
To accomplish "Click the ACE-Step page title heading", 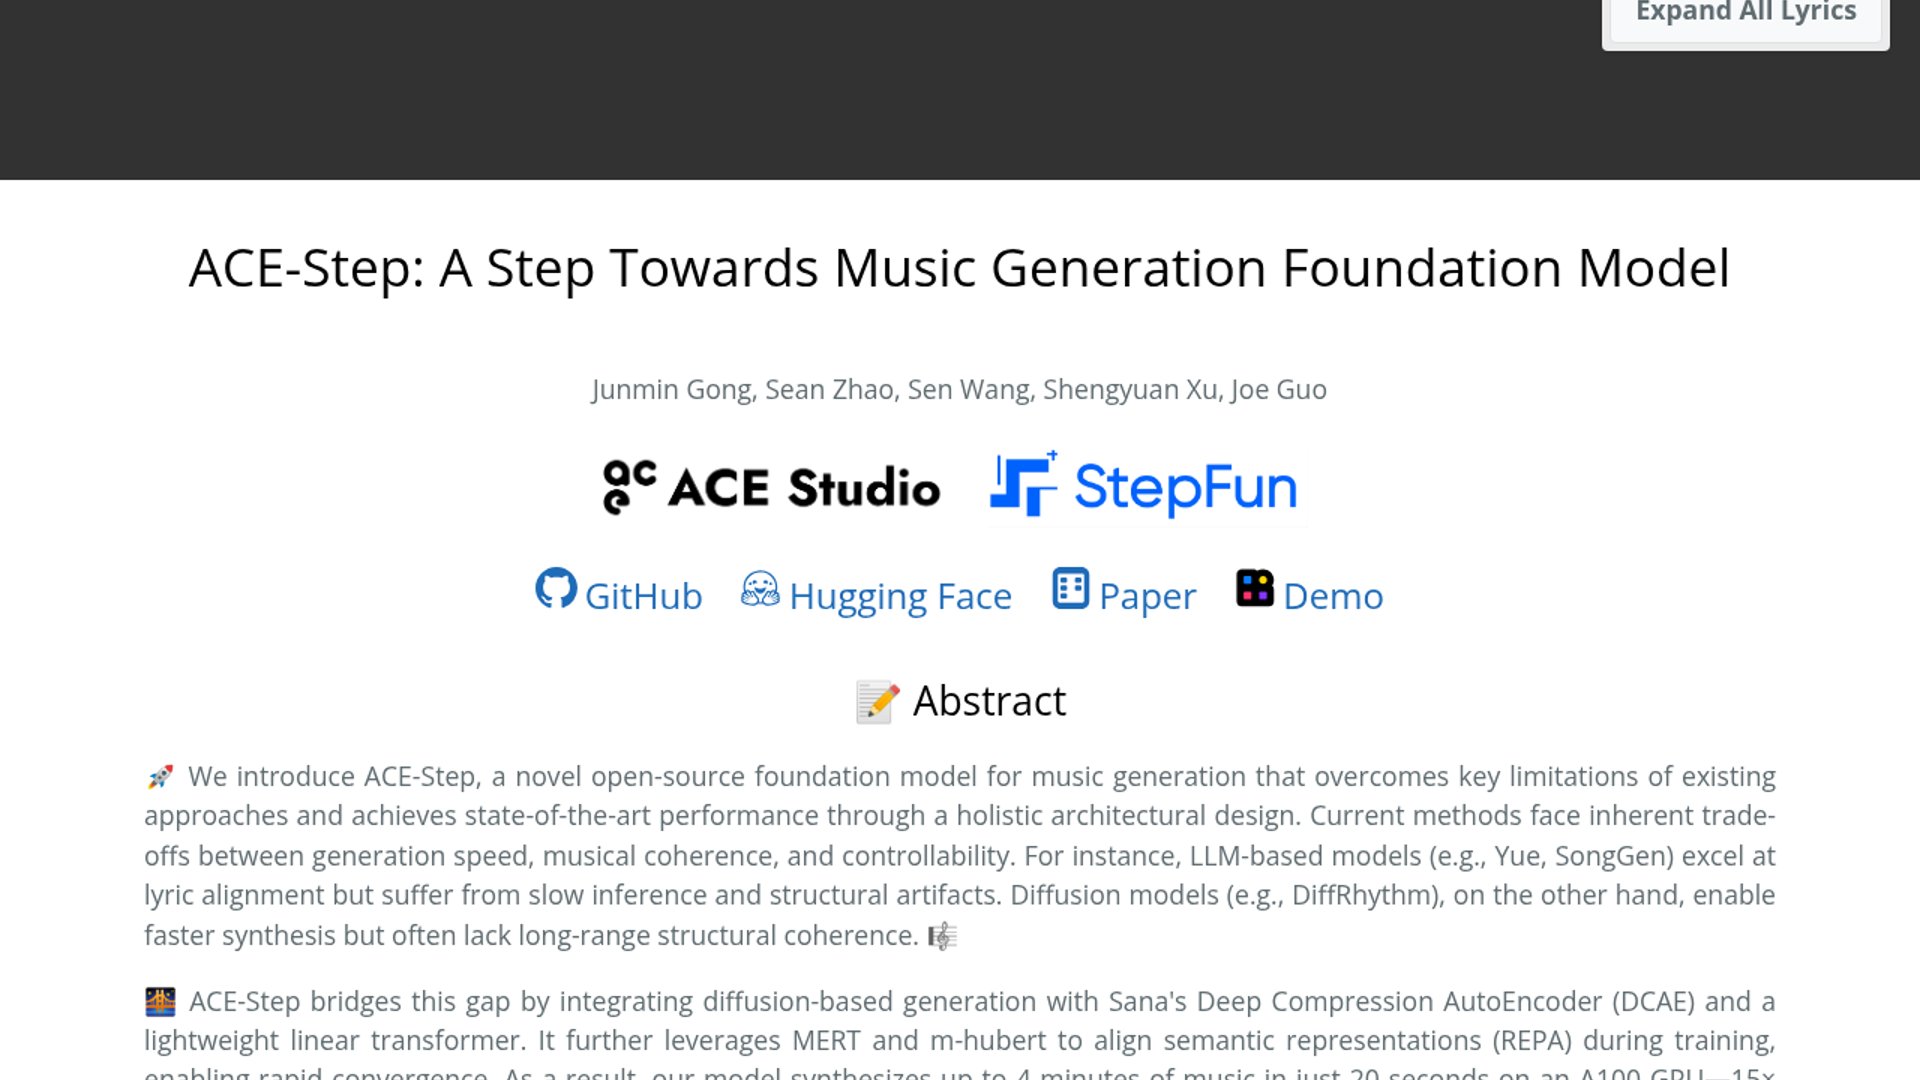I will click(x=959, y=268).
